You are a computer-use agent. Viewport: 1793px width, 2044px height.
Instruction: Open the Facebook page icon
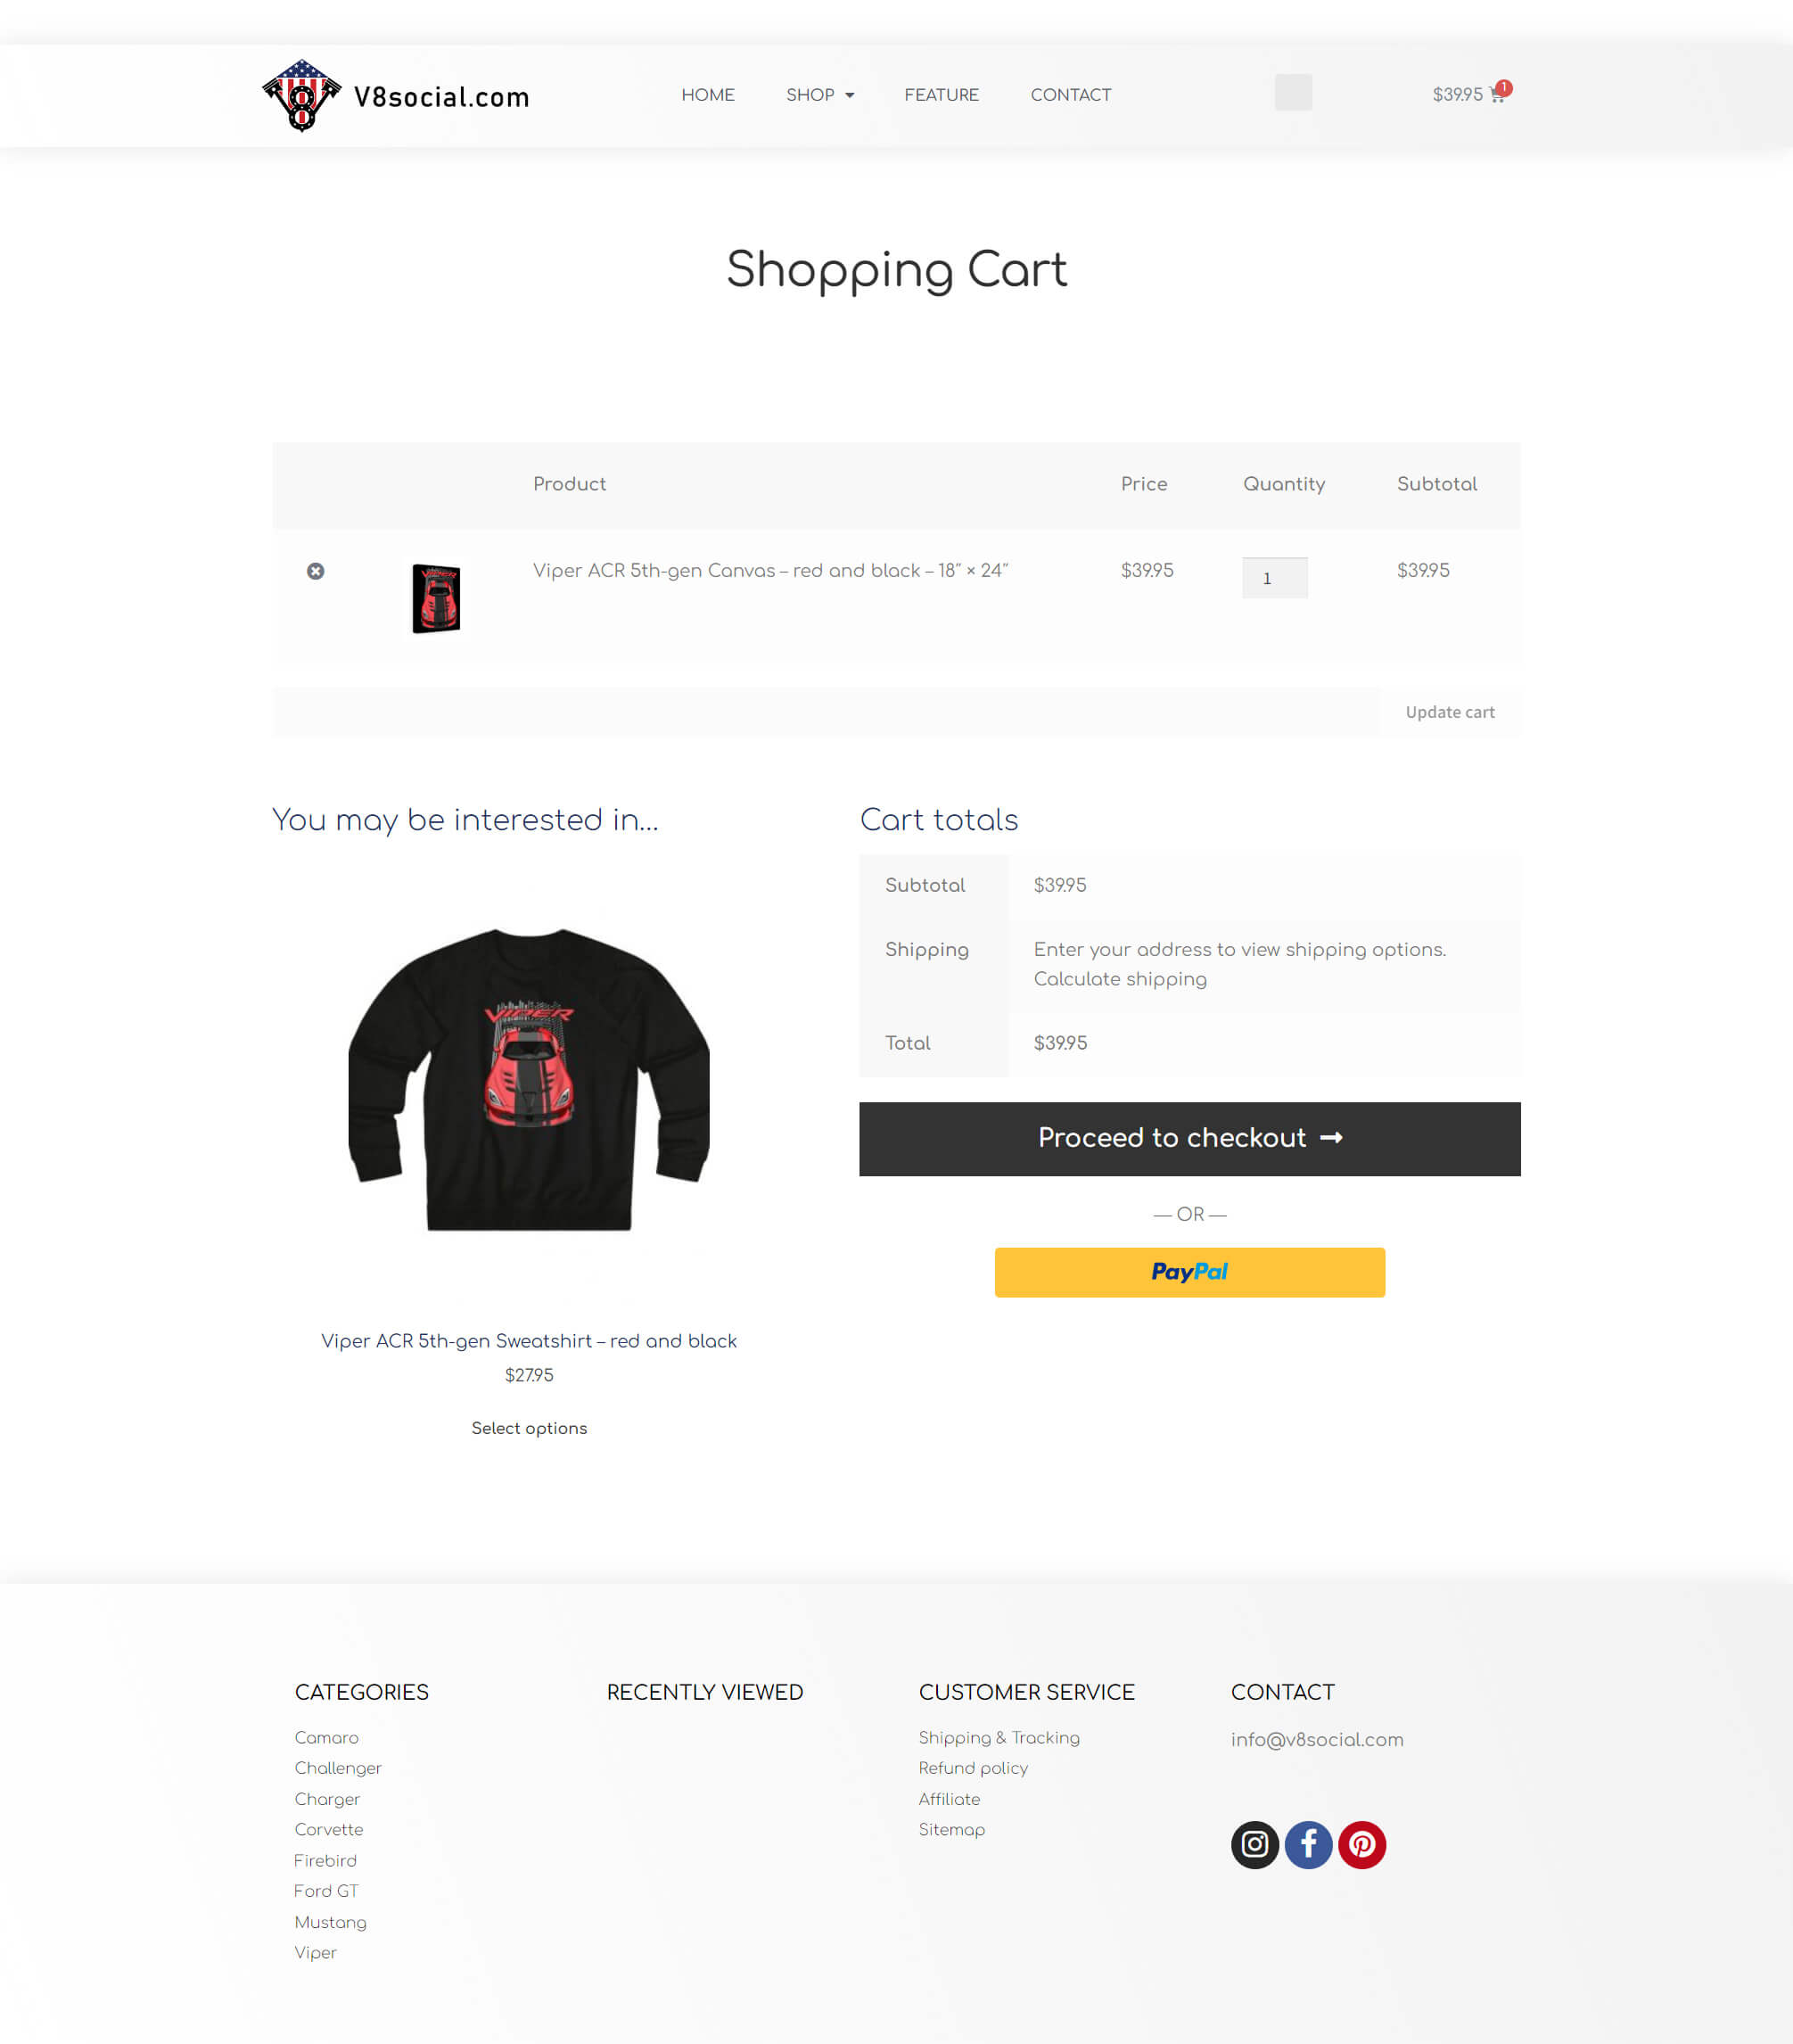coord(1308,1844)
